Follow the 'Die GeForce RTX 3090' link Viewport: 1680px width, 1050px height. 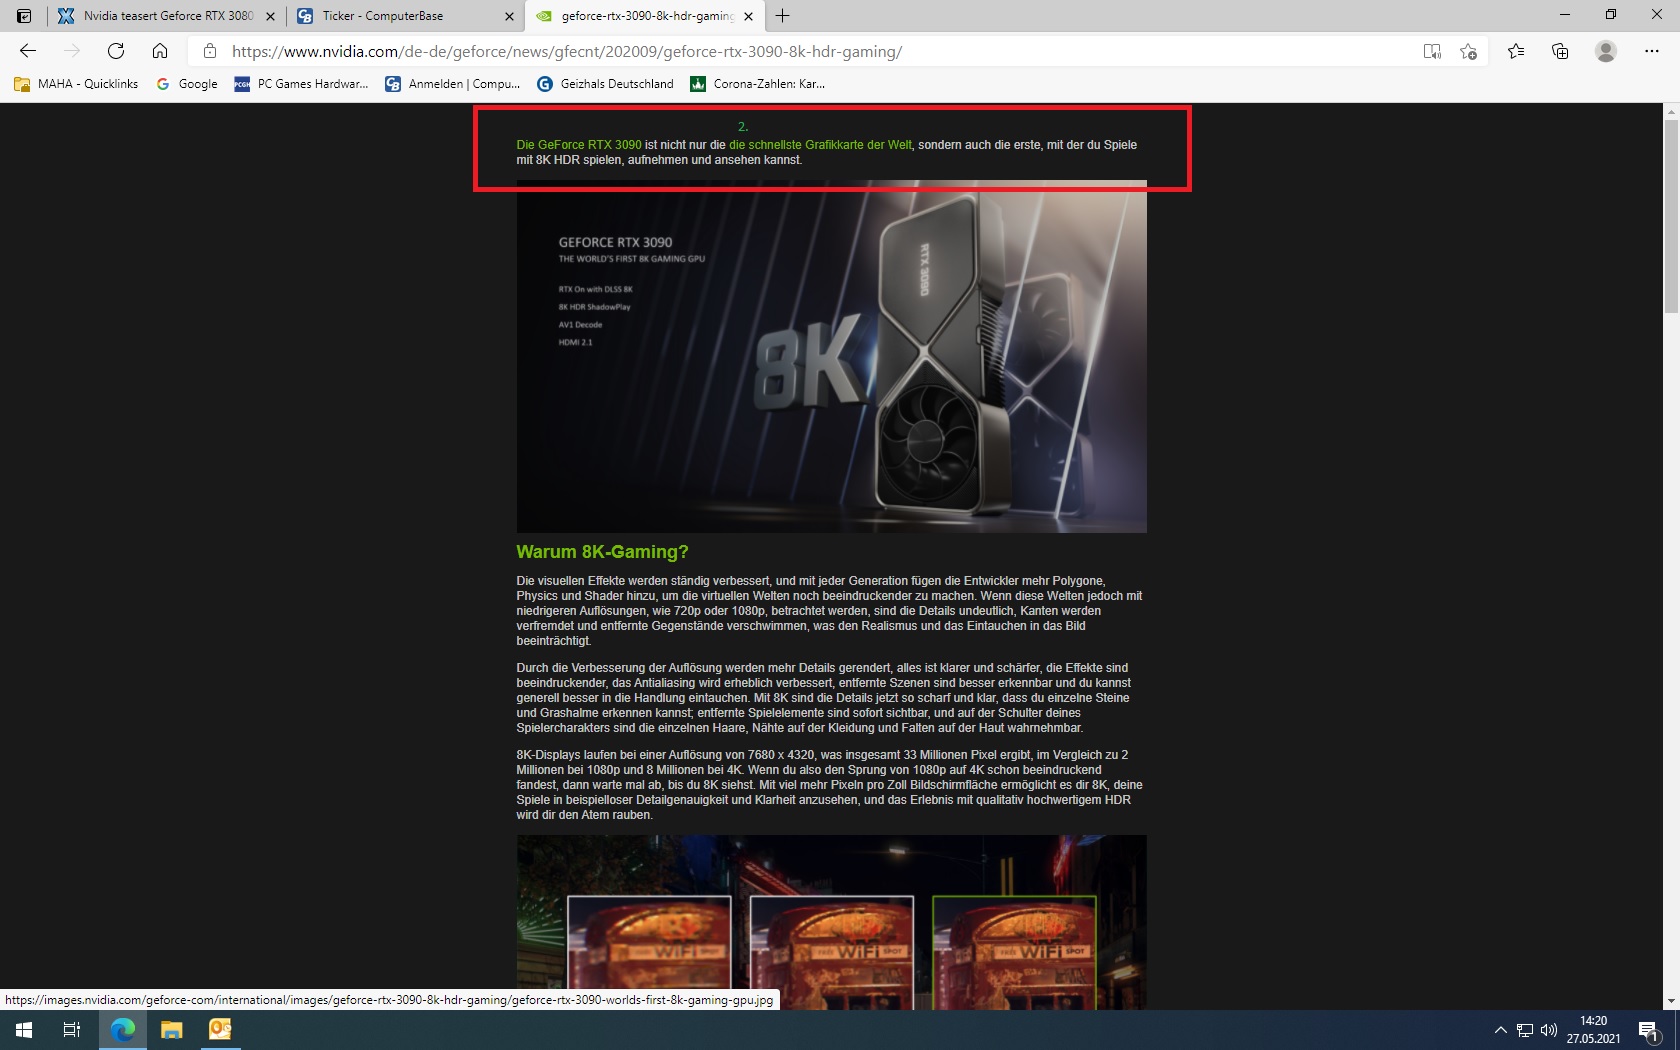579,145
